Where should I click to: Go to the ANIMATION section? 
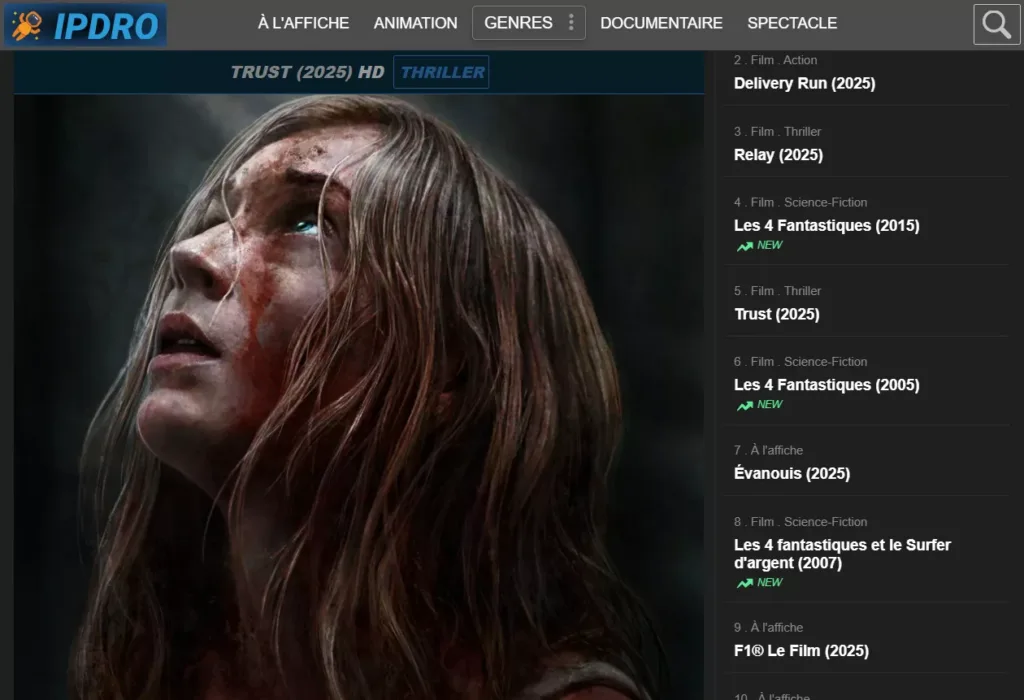tap(415, 23)
